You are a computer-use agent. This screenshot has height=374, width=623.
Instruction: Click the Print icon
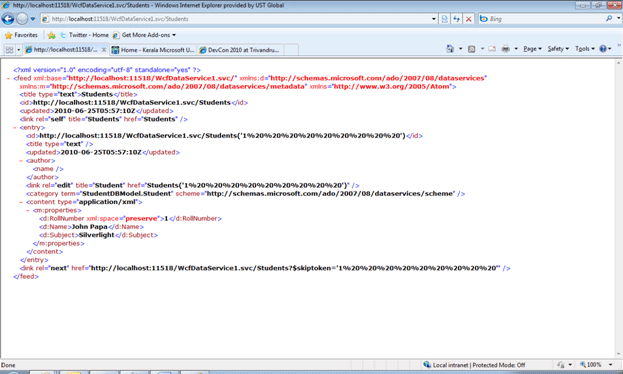tap(505, 48)
